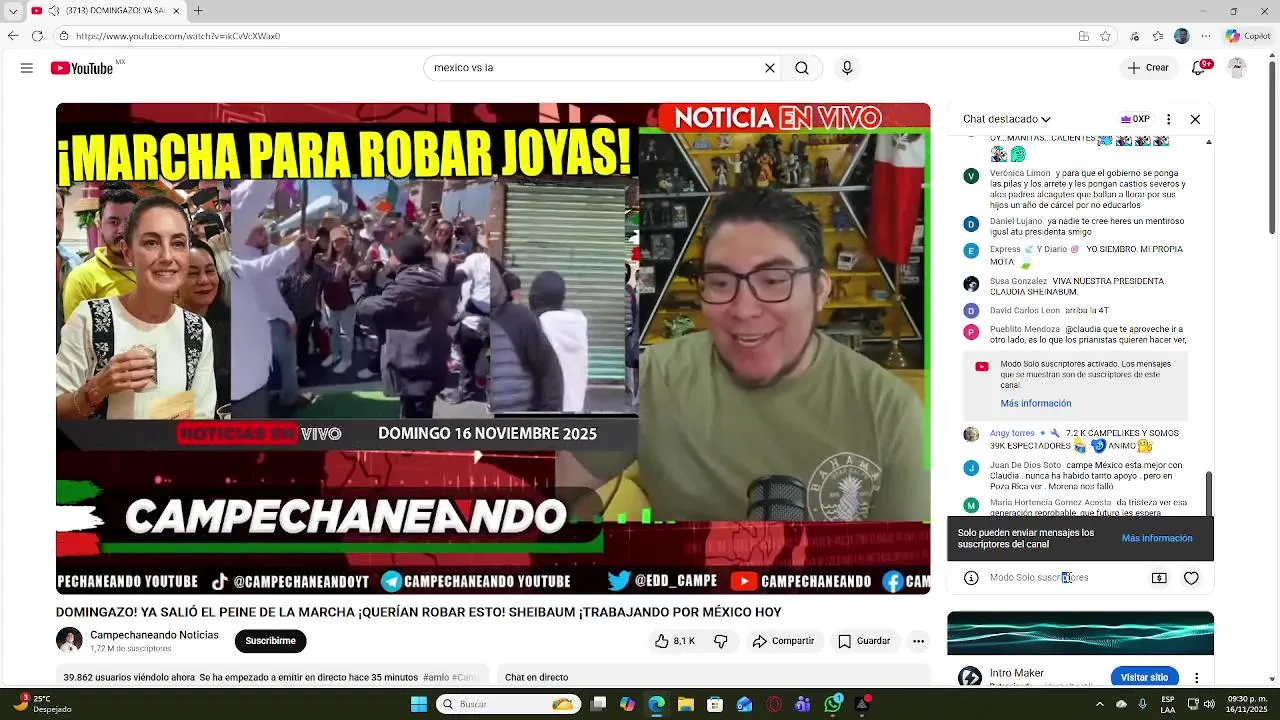Subscribe using the Suscribirme button
Screen dimensions: 1280x720
click(x=270, y=641)
